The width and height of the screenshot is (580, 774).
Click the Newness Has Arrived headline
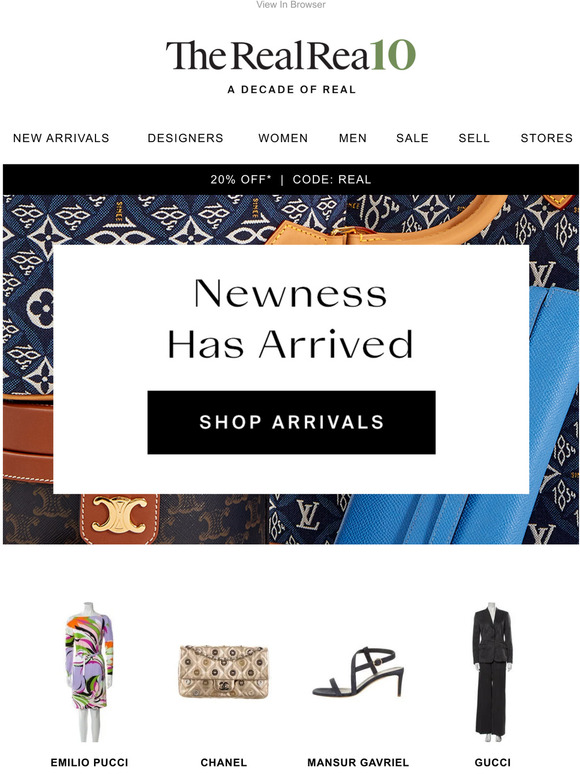click(291, 319)
